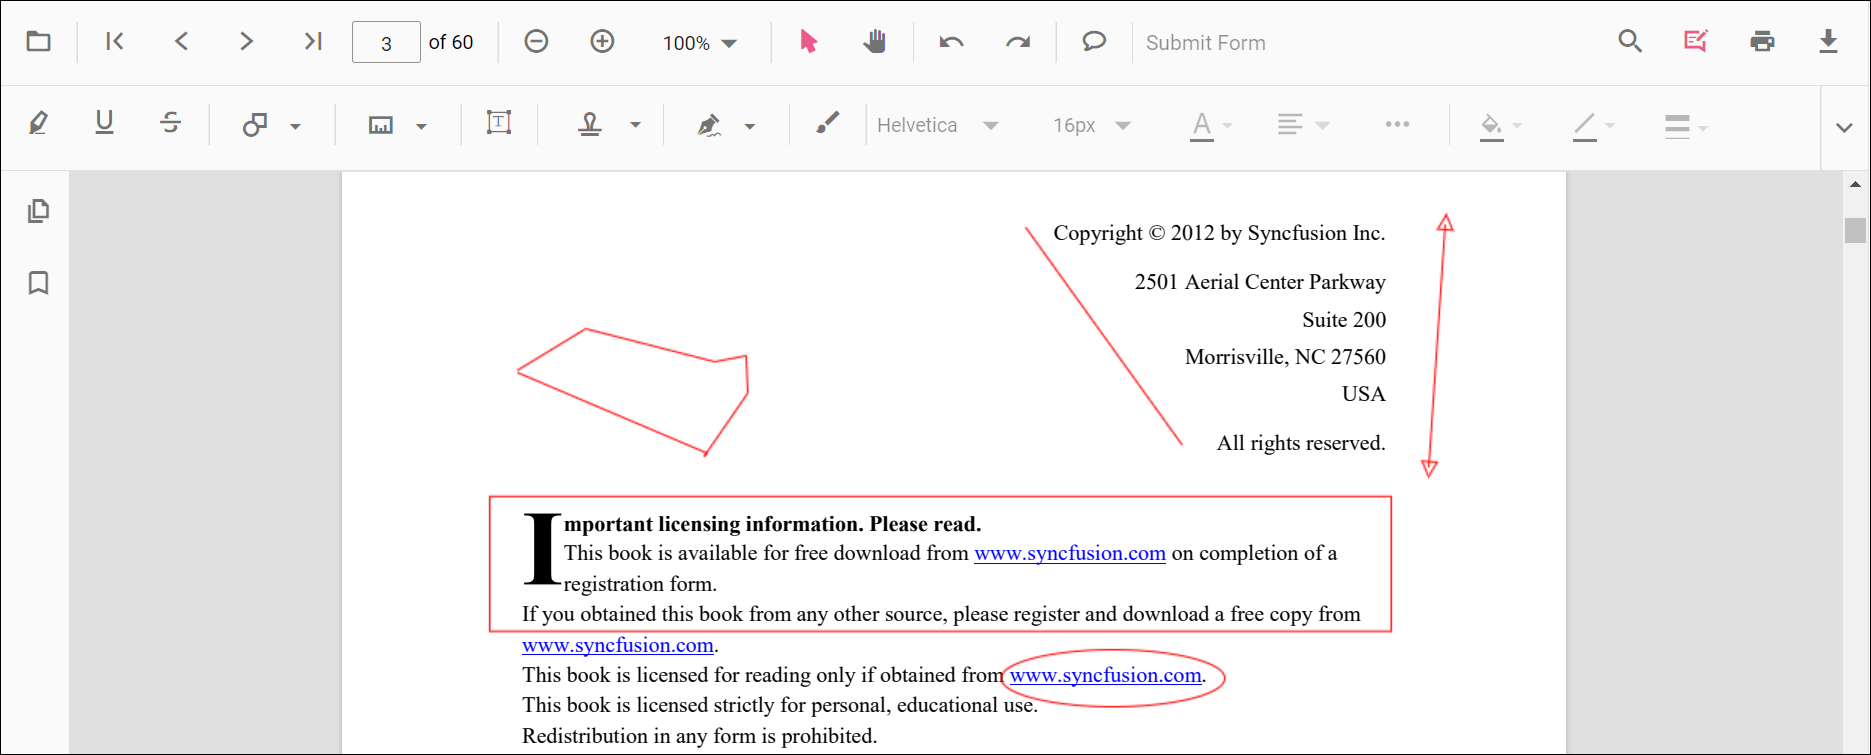Go to the previous page

click(181, 41)
